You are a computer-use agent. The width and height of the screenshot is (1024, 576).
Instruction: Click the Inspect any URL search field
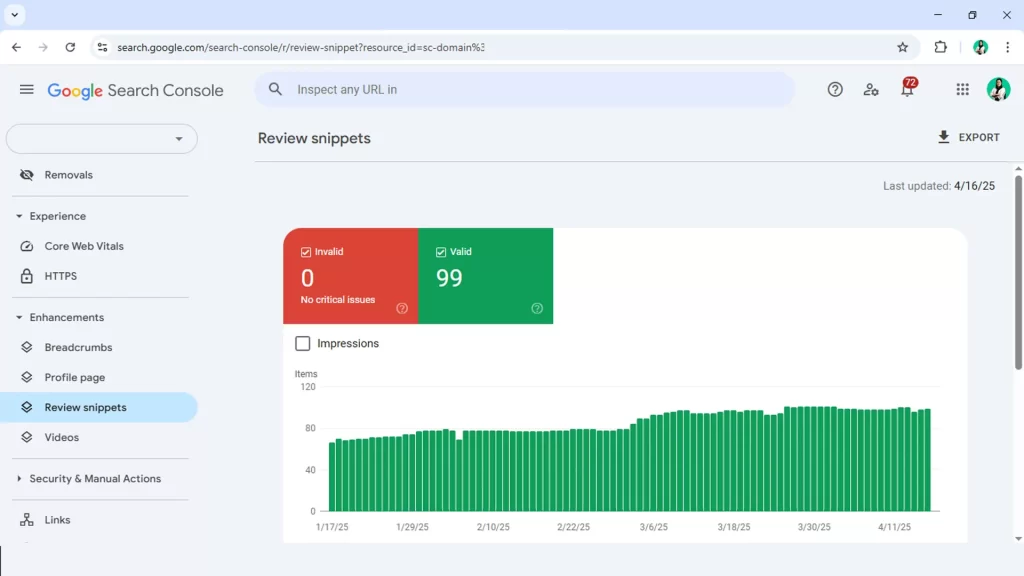click(524, 89)
